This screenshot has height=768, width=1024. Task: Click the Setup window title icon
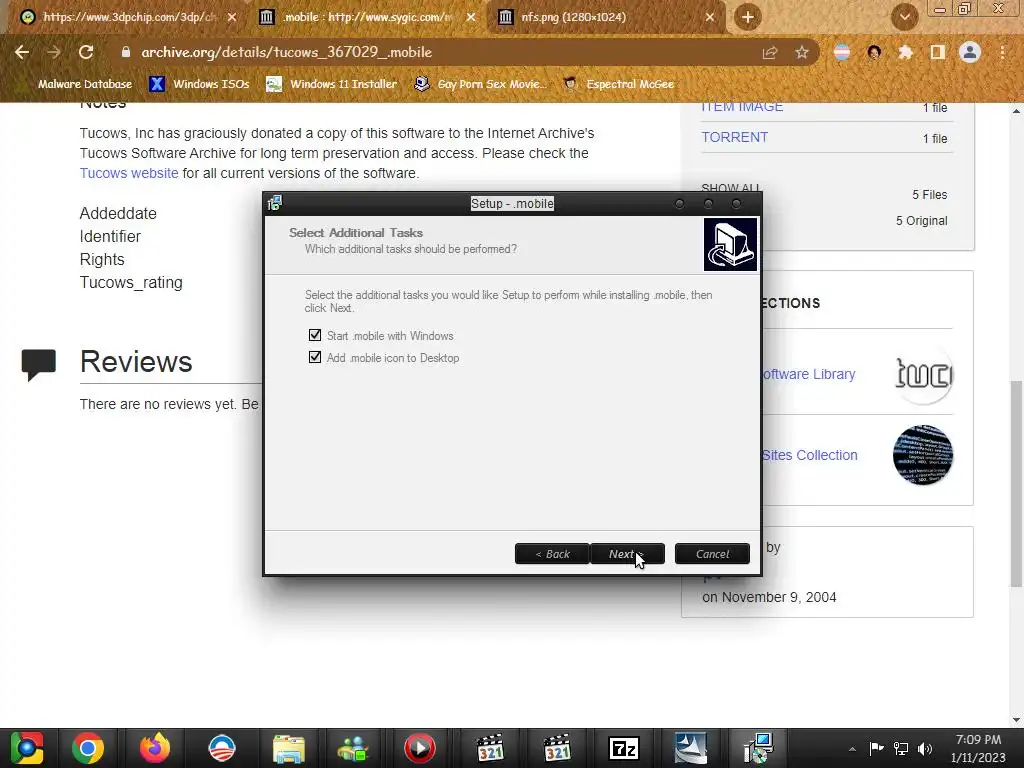point(275,203)
